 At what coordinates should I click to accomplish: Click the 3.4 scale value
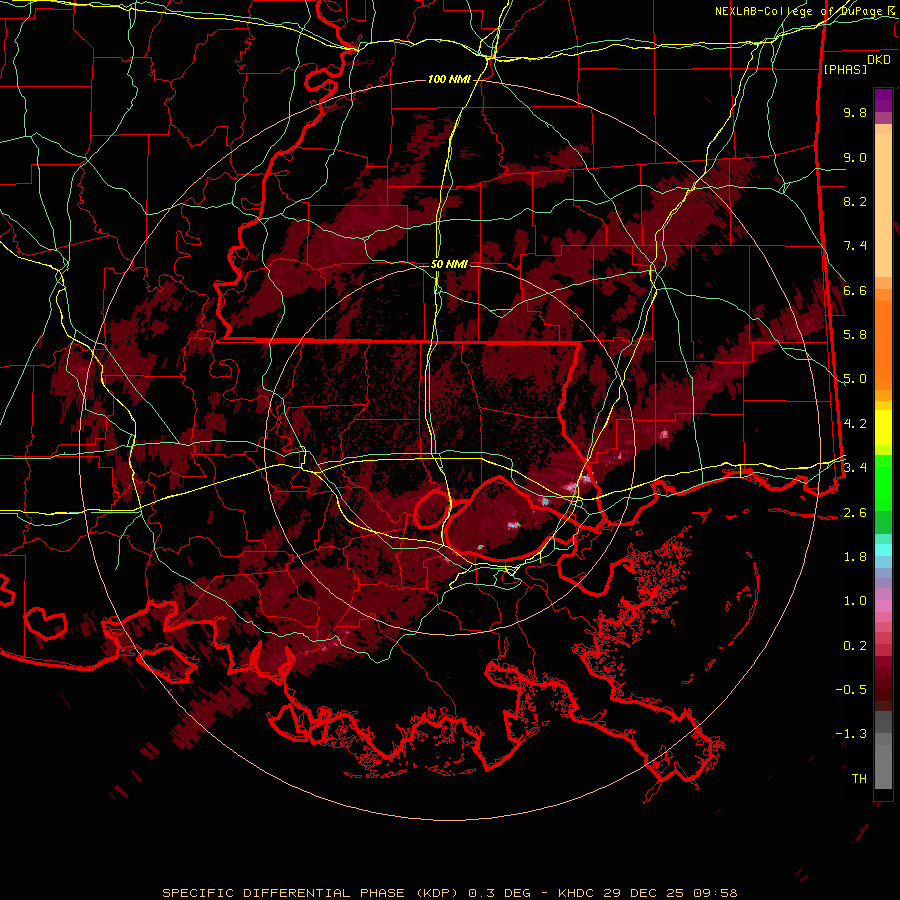pos(855,468)
